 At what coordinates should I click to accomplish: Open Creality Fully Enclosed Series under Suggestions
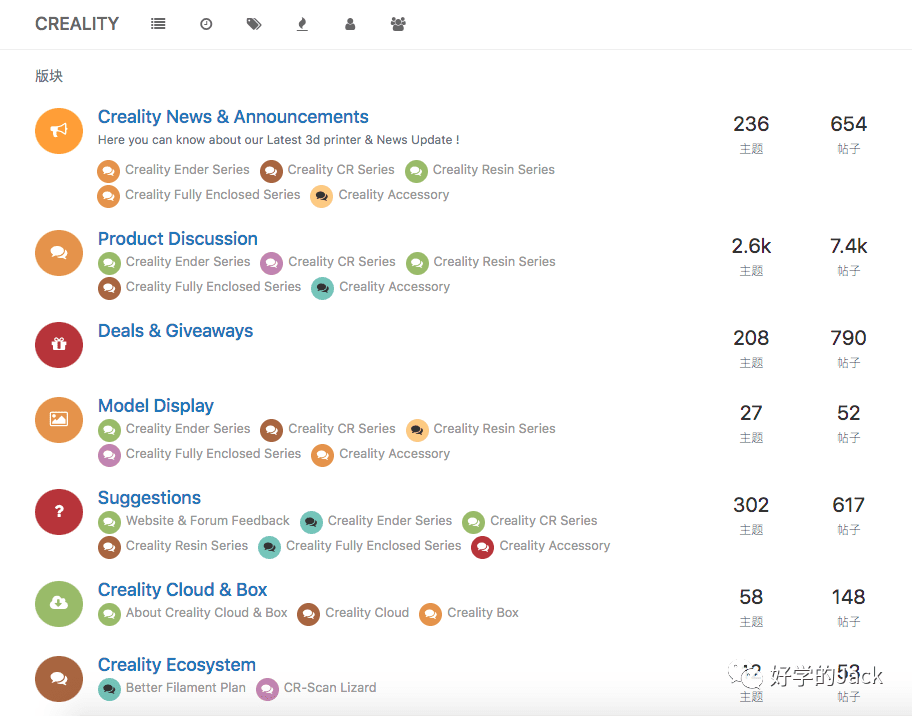[373, 546]
